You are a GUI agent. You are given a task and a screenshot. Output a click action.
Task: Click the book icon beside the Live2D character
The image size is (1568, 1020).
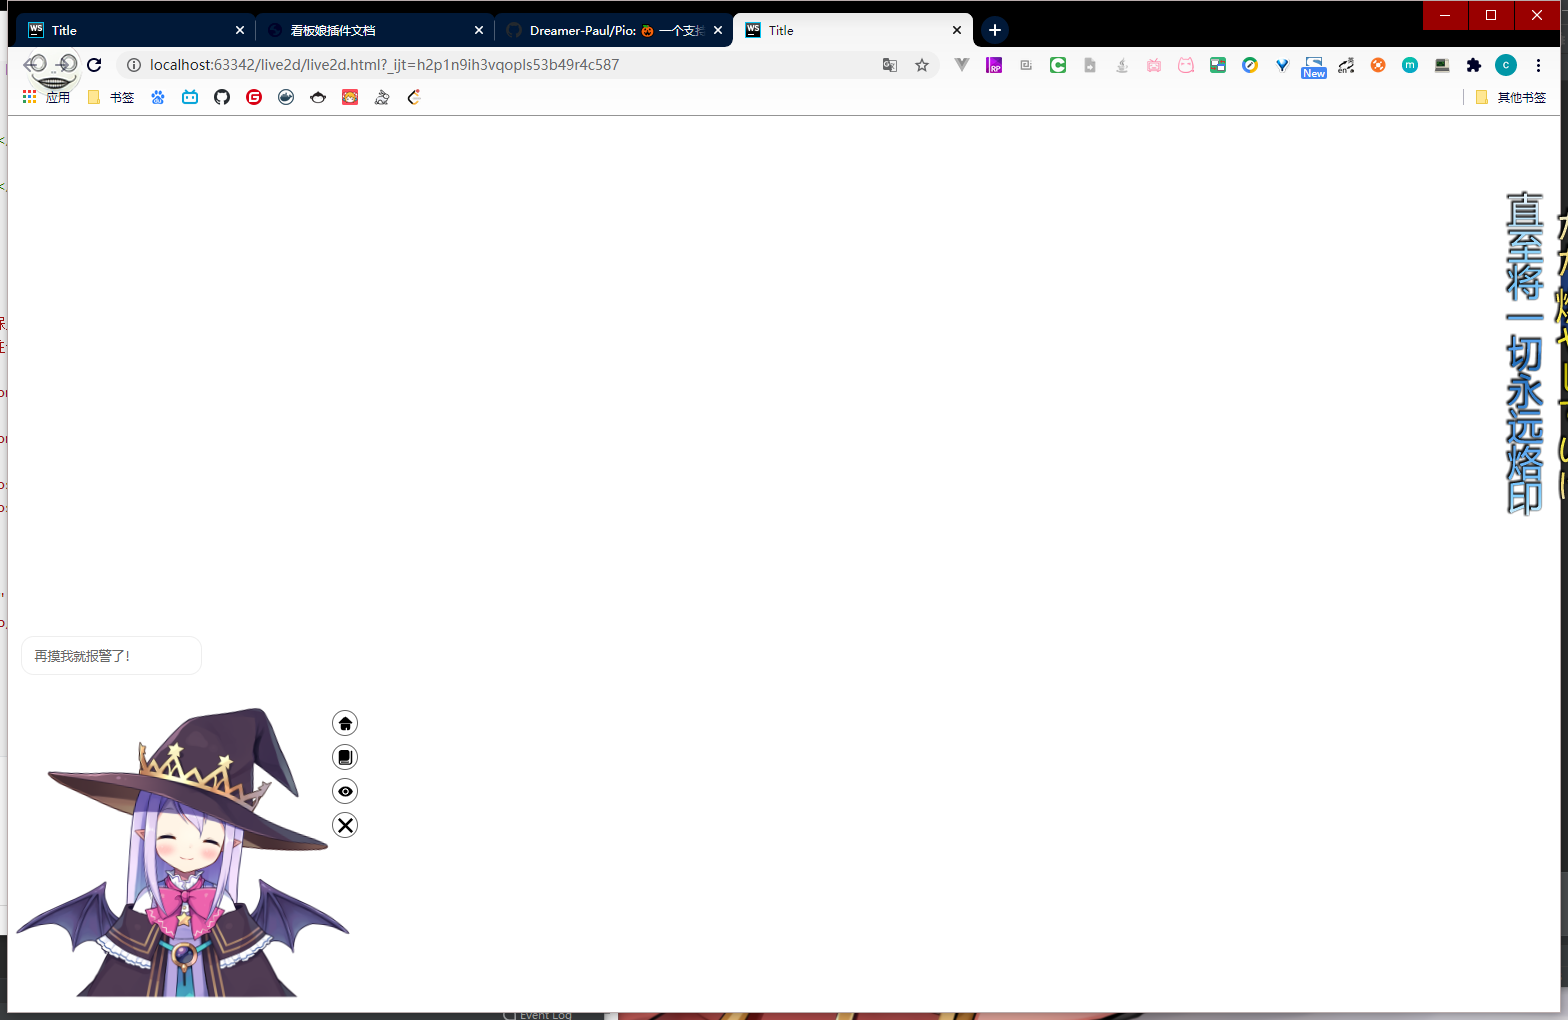click(x=345, y=757)
